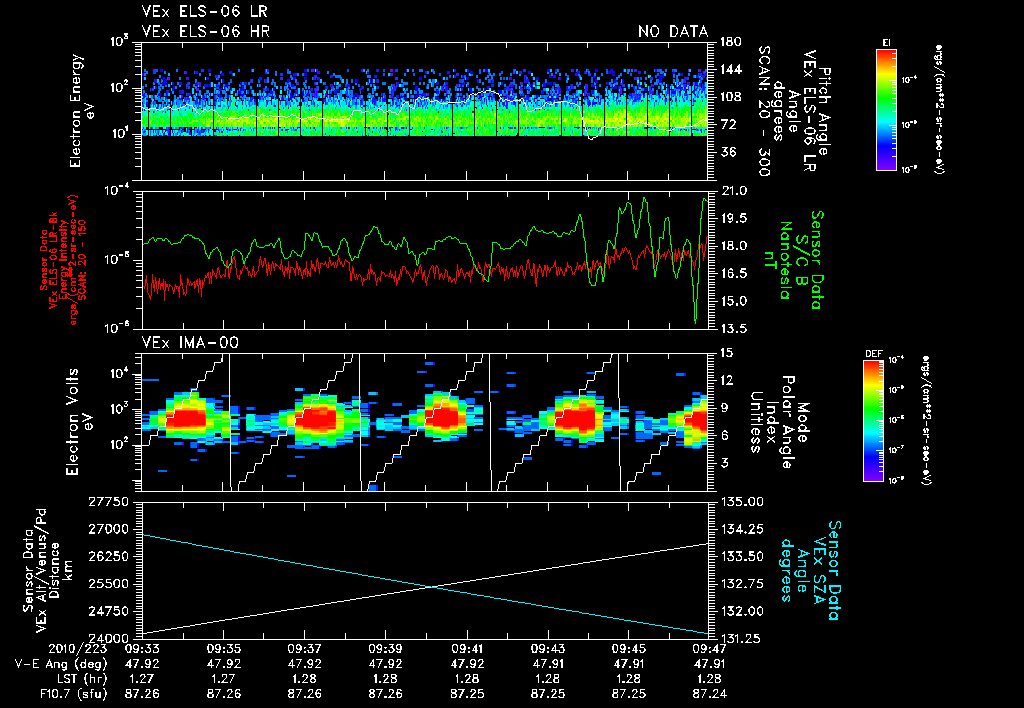Click the 132.00 degrees tick value
The width and height of the screenshot is (1024, 708).
coord(741,611)
